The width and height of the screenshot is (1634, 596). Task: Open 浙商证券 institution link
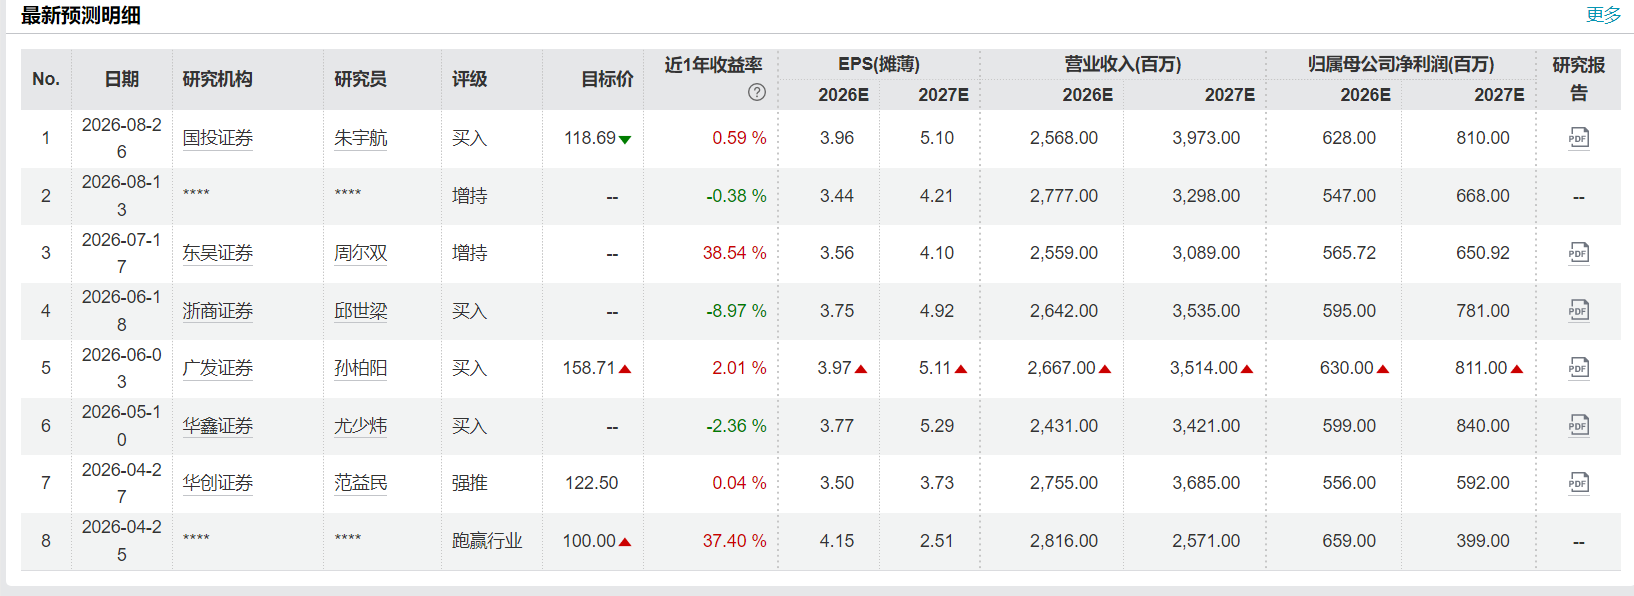click(218, 311)
